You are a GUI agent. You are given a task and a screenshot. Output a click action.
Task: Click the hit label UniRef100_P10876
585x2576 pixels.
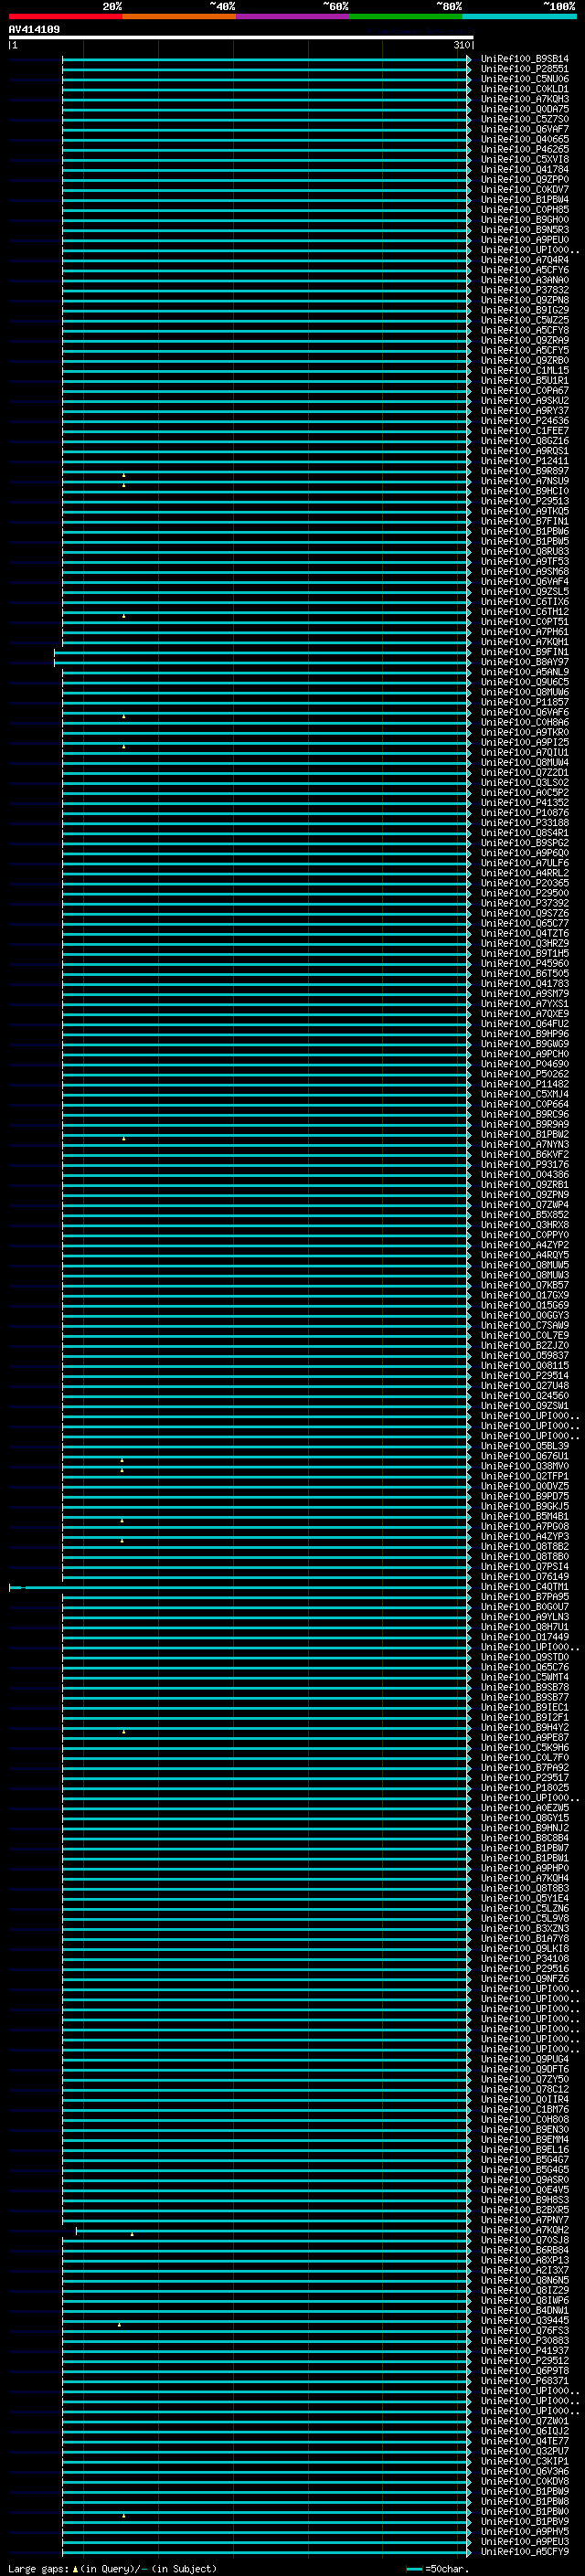point(525,813)
